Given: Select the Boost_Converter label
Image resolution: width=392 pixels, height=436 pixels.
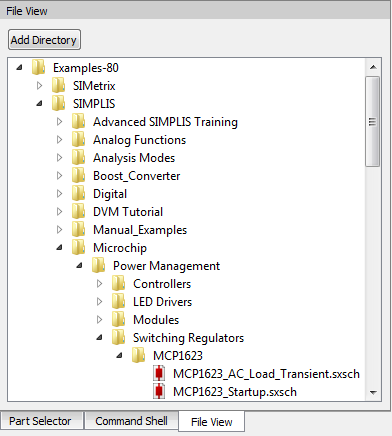Looking at the screenshot, I should point(136,176).
